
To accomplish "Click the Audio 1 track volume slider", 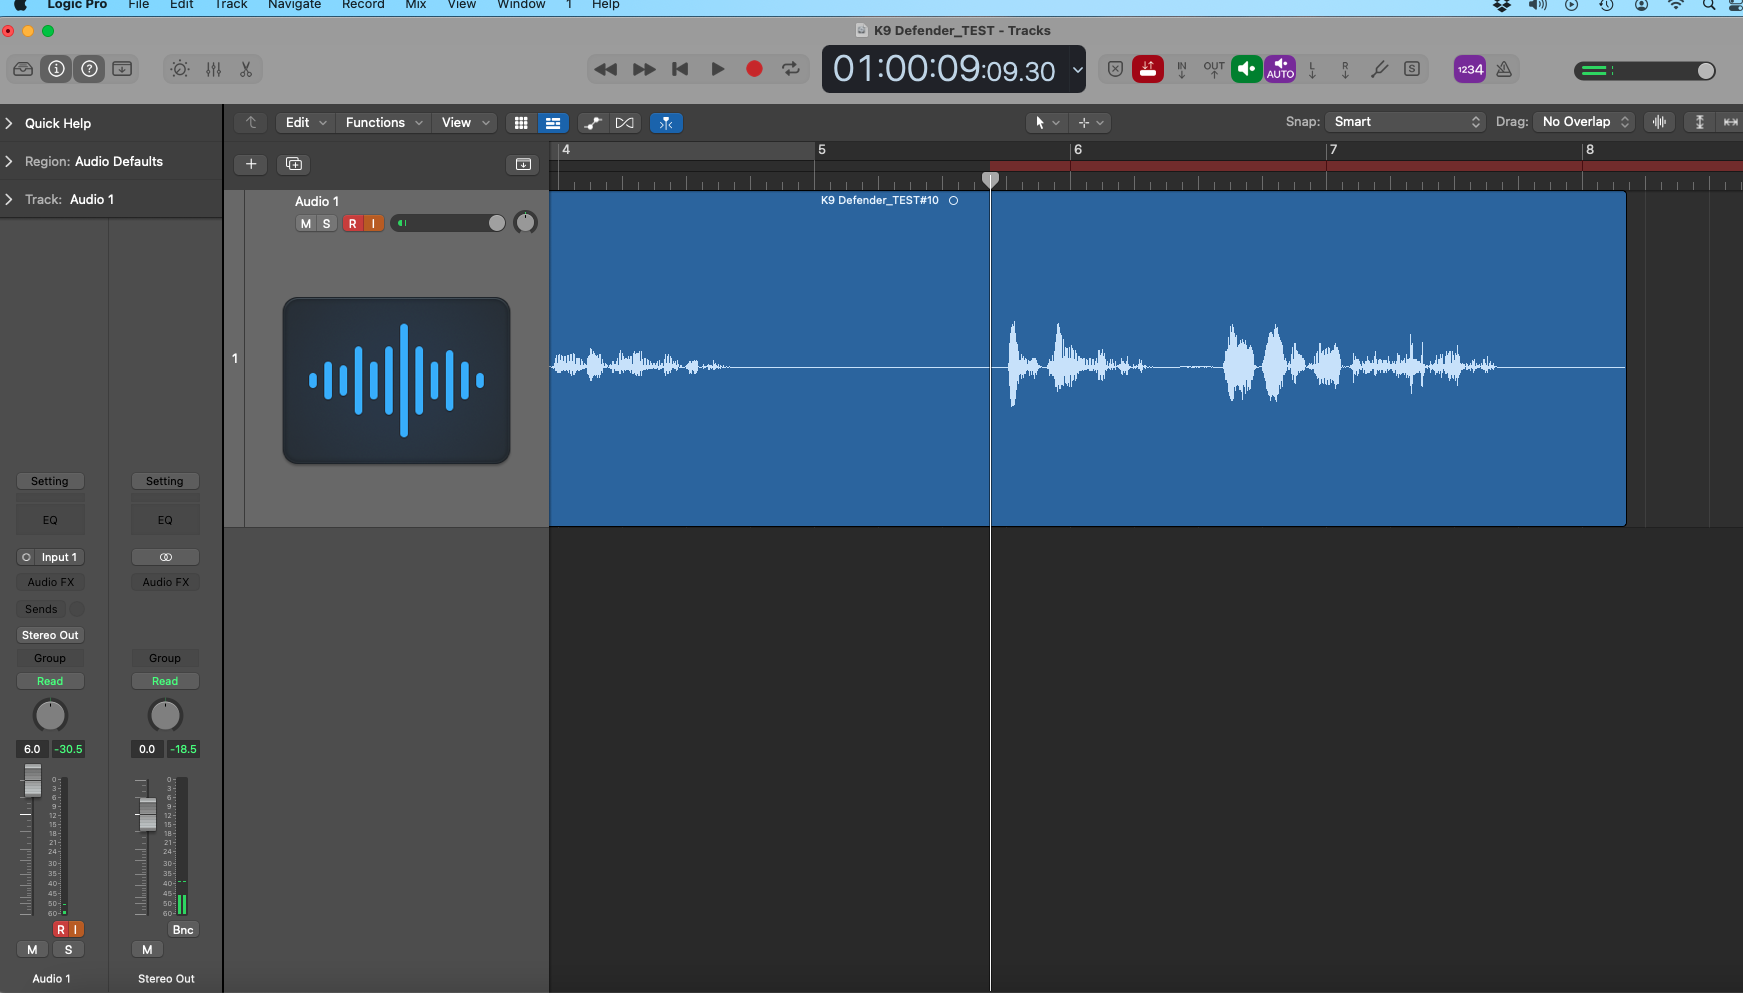I will click(x=449, y=223).
